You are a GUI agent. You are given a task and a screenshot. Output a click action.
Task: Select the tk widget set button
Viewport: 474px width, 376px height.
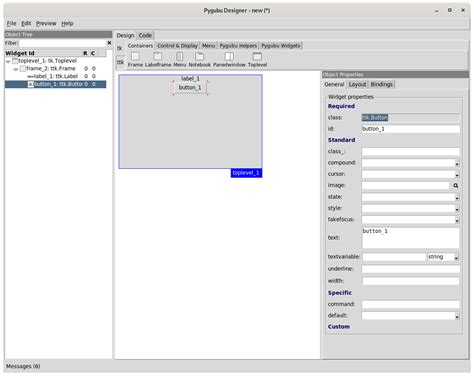point(120,48)
